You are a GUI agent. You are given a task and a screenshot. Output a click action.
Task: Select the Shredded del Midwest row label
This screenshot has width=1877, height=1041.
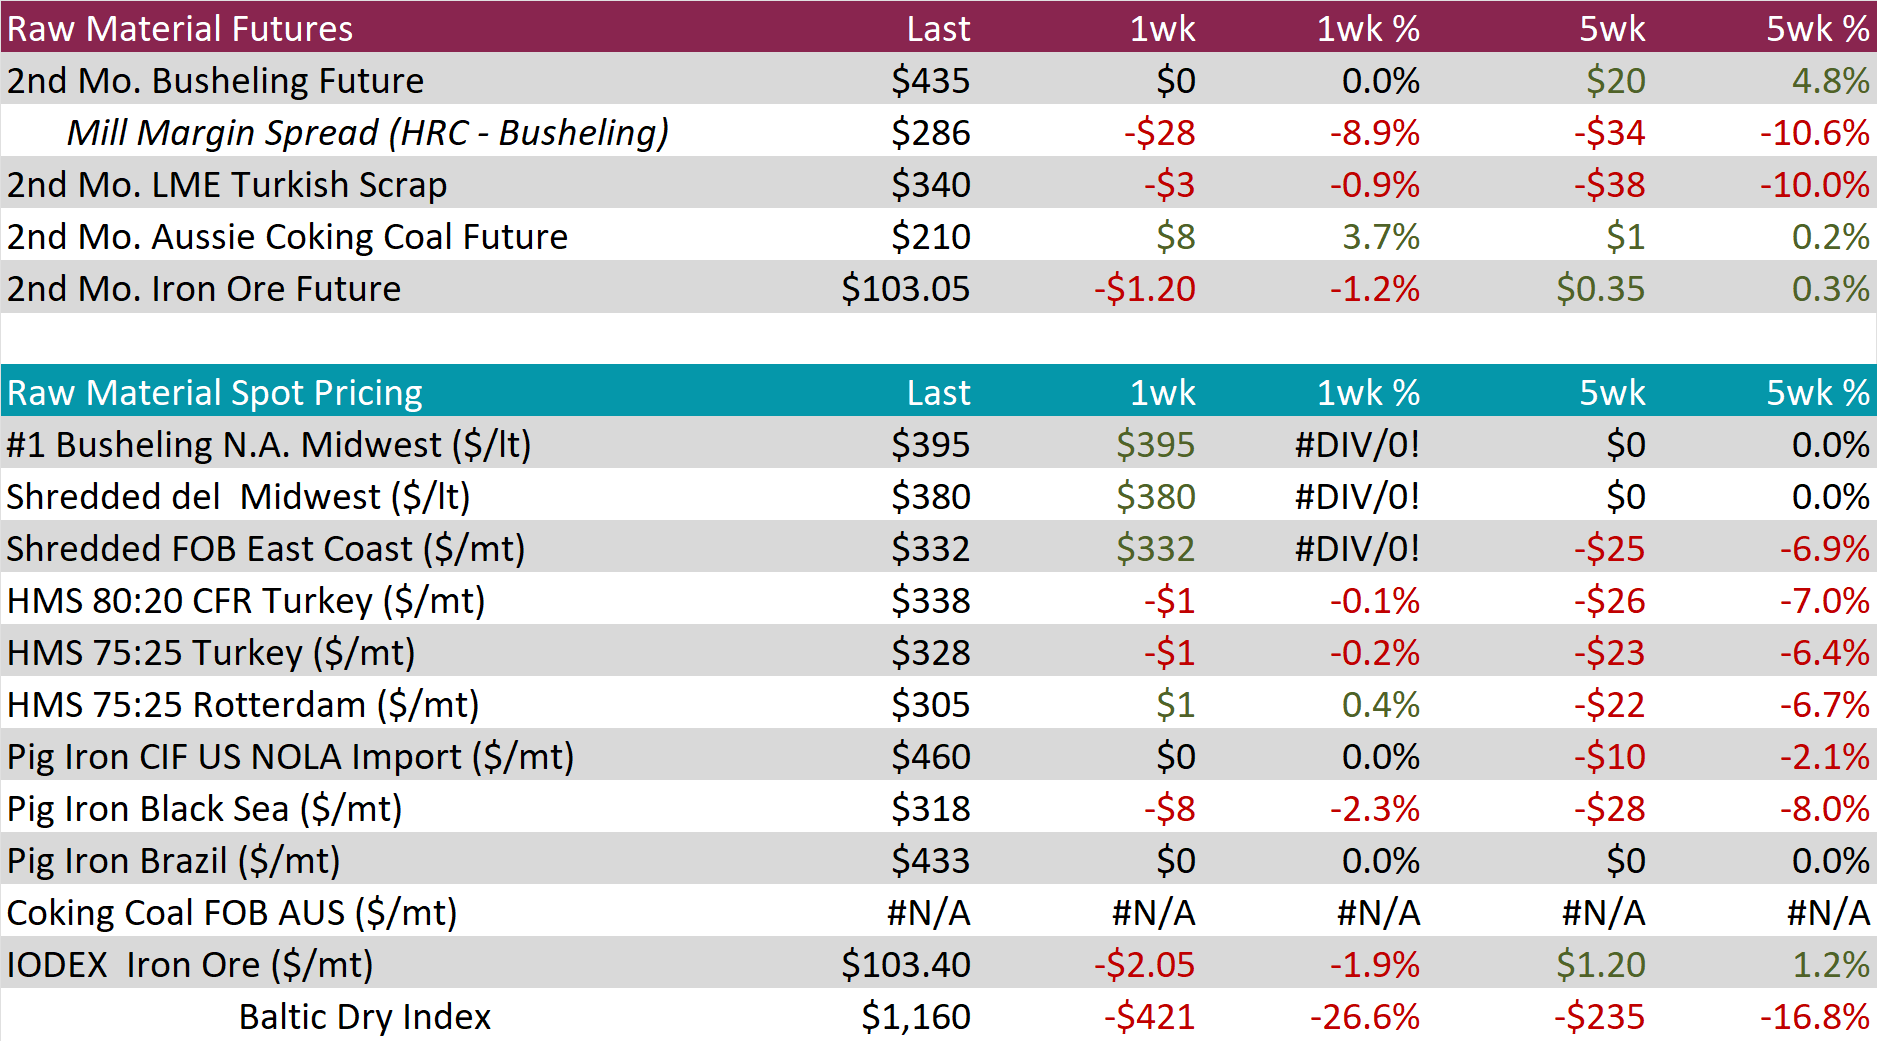tap(238, 496)
